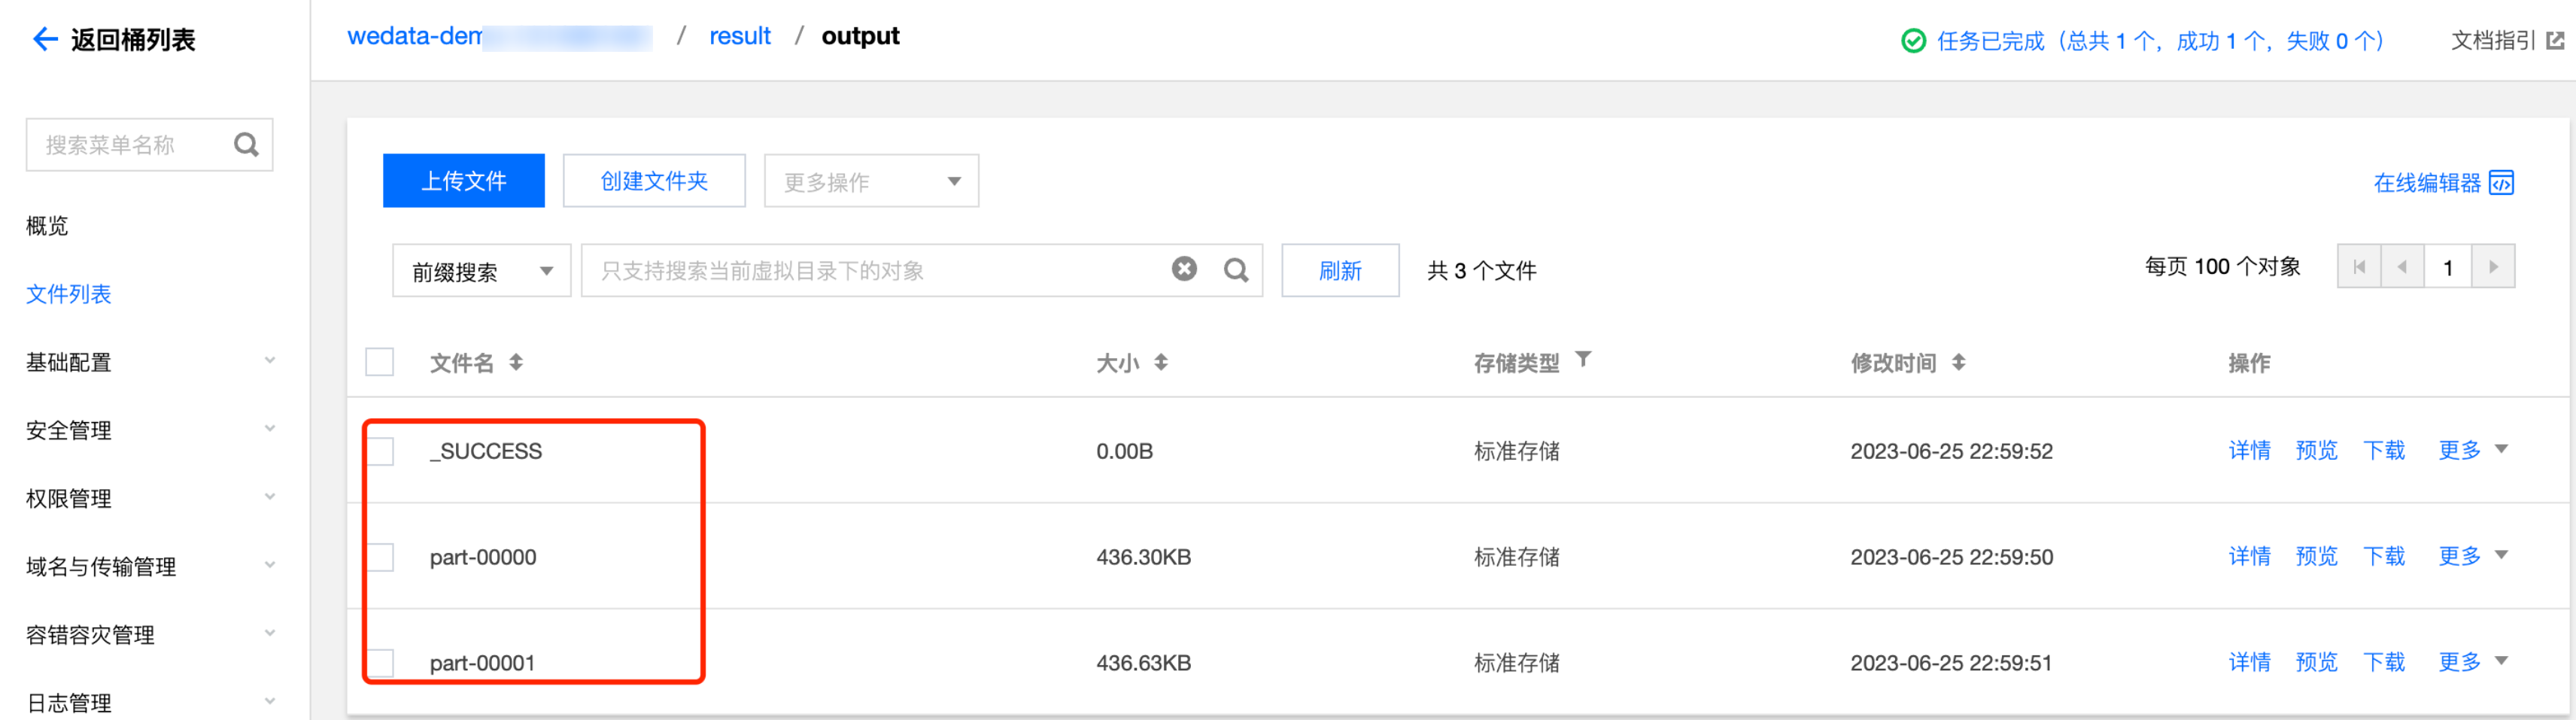The height and width of the screenshot is (720, 2576).
Task: Open 文件列表 in the sidebar
Action: [x=69, y=294]
